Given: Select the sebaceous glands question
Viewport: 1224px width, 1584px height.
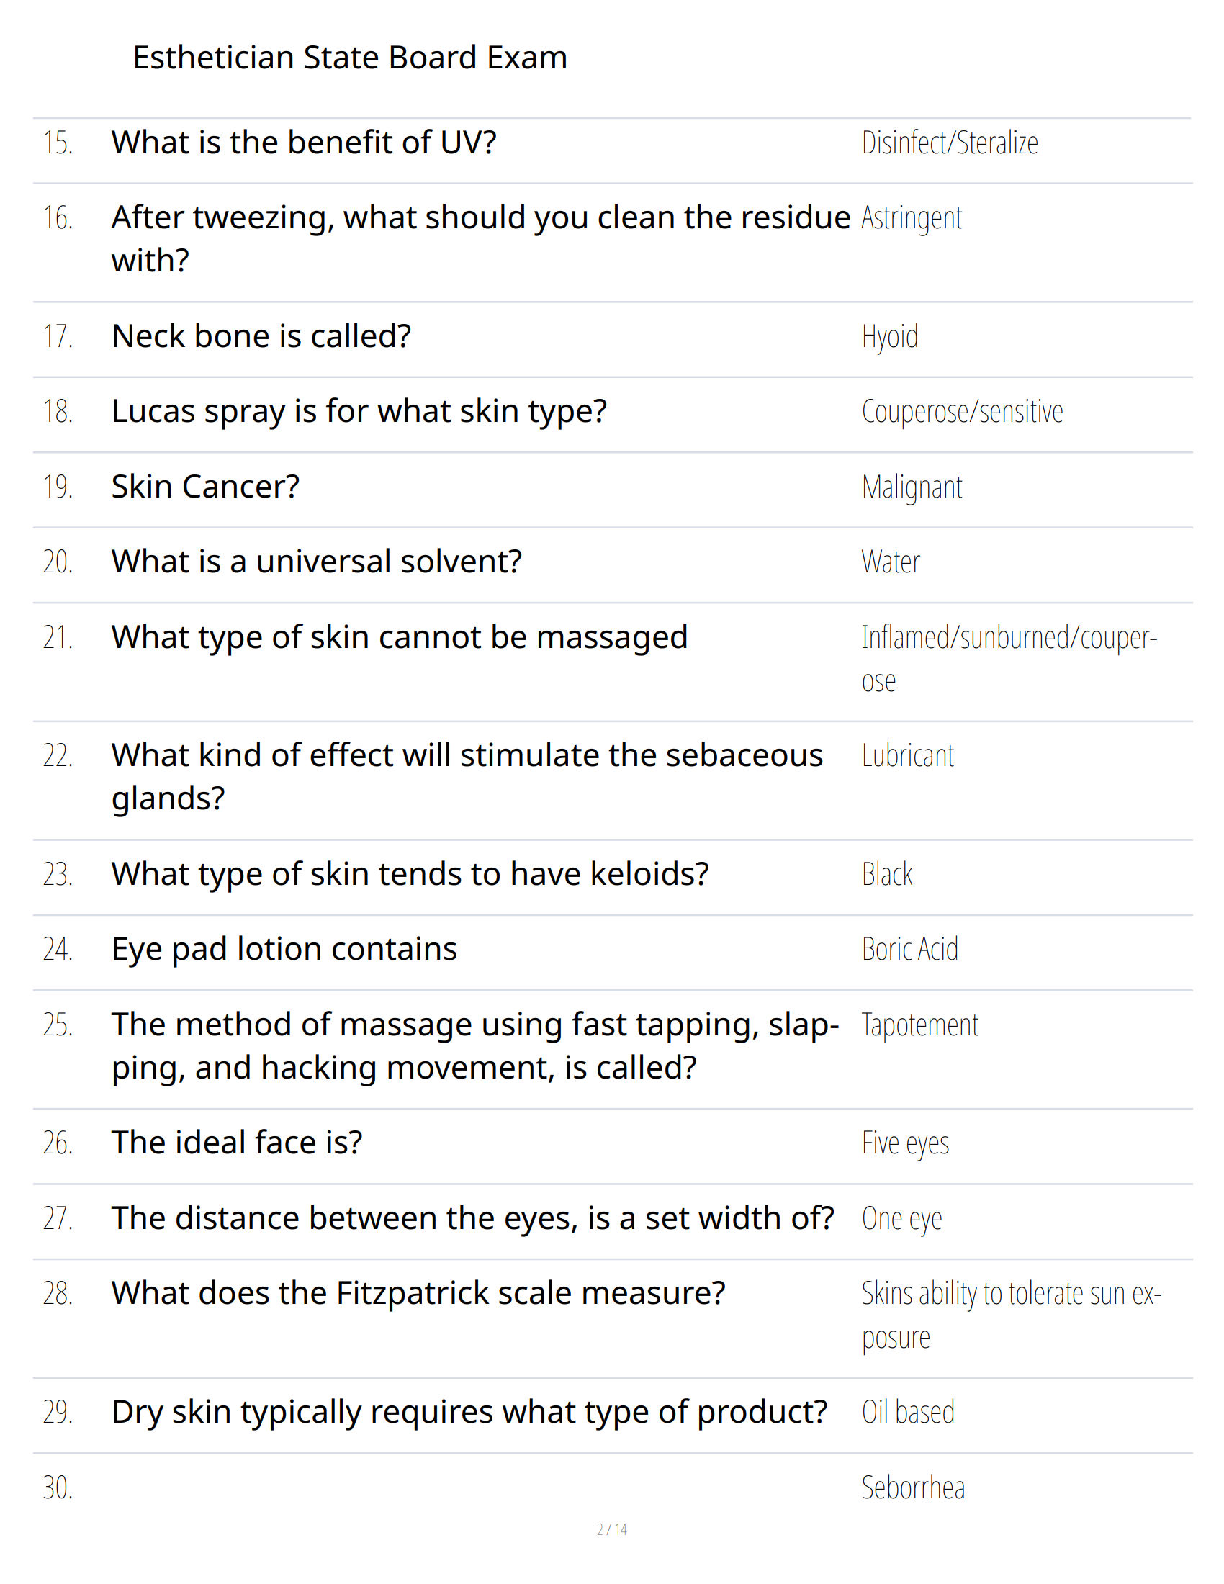Looking at the screenshot, I should [x=467, y=776].
